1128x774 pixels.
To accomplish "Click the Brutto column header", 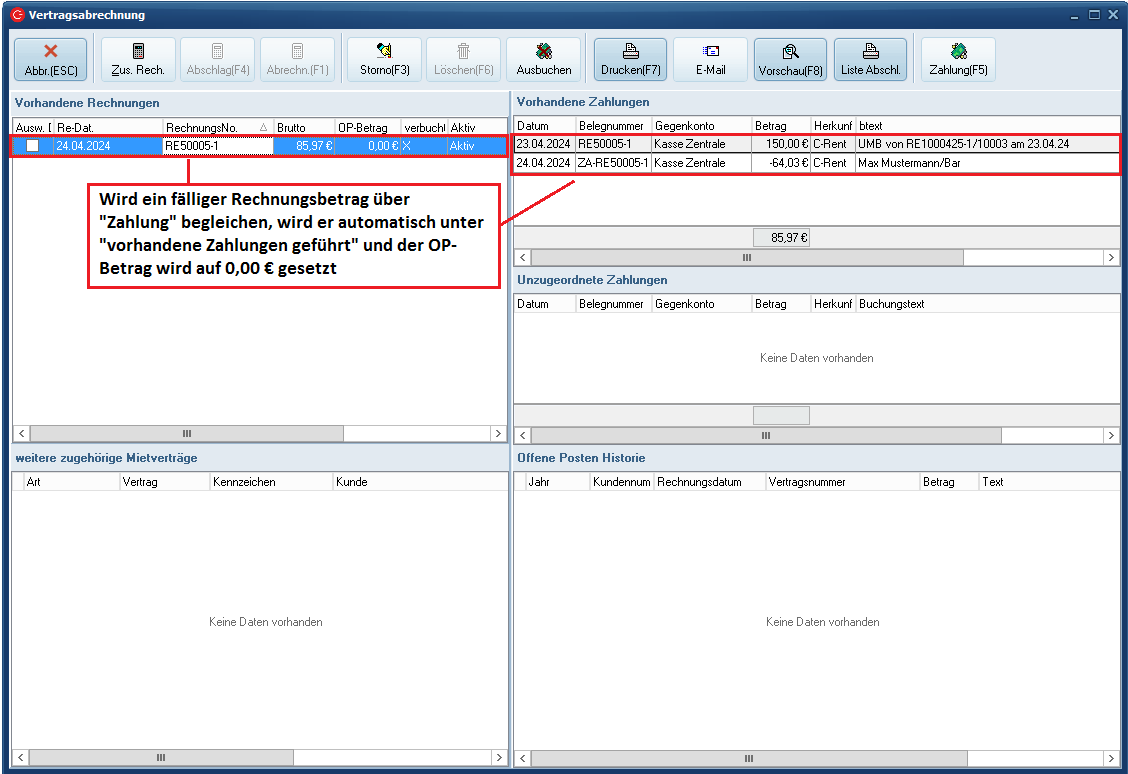I will pyautogui.click(x=303, y=127).
